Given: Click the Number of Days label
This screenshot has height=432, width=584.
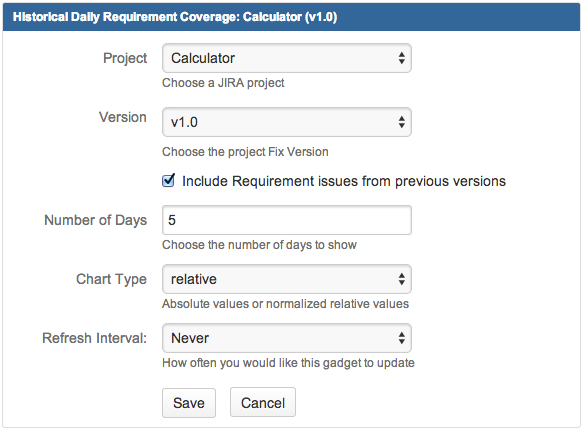Looking at the screenshot, I should click(96, 220).
